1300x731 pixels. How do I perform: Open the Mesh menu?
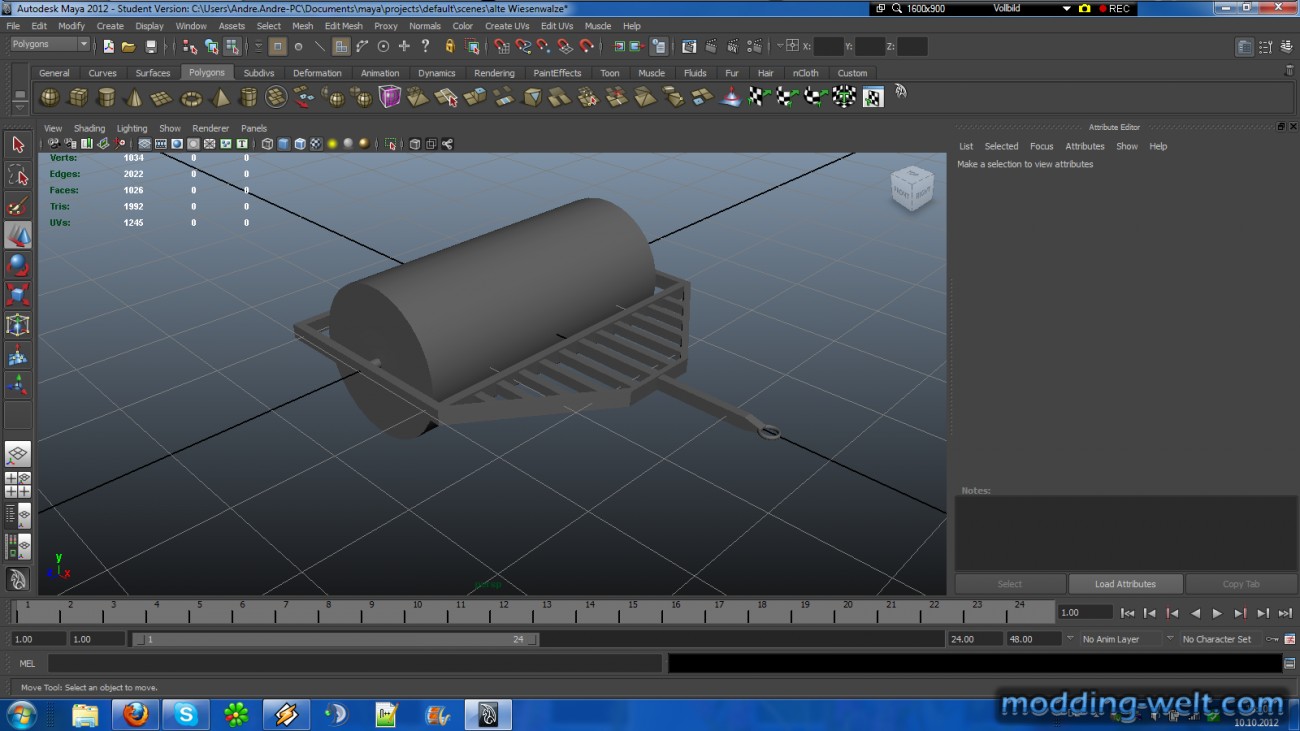pyautogui.click(x=303, y=26)
